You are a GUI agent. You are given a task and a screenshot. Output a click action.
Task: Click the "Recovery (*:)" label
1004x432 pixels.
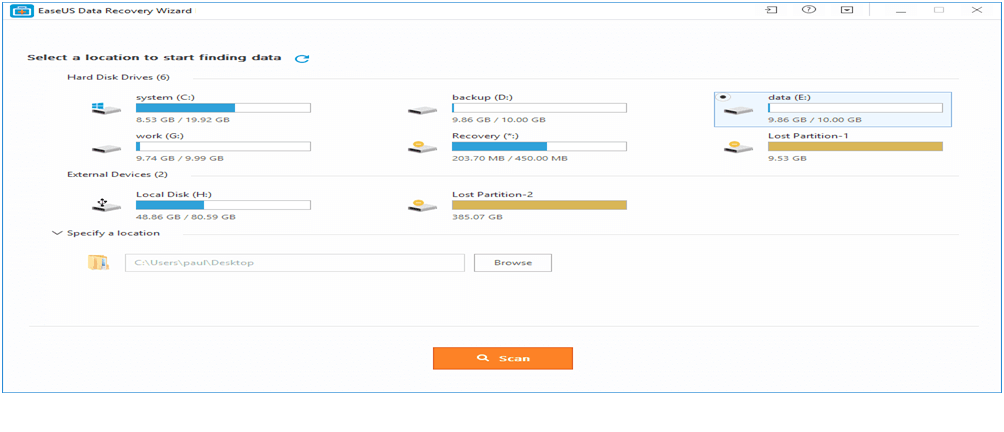pos(485,136)
